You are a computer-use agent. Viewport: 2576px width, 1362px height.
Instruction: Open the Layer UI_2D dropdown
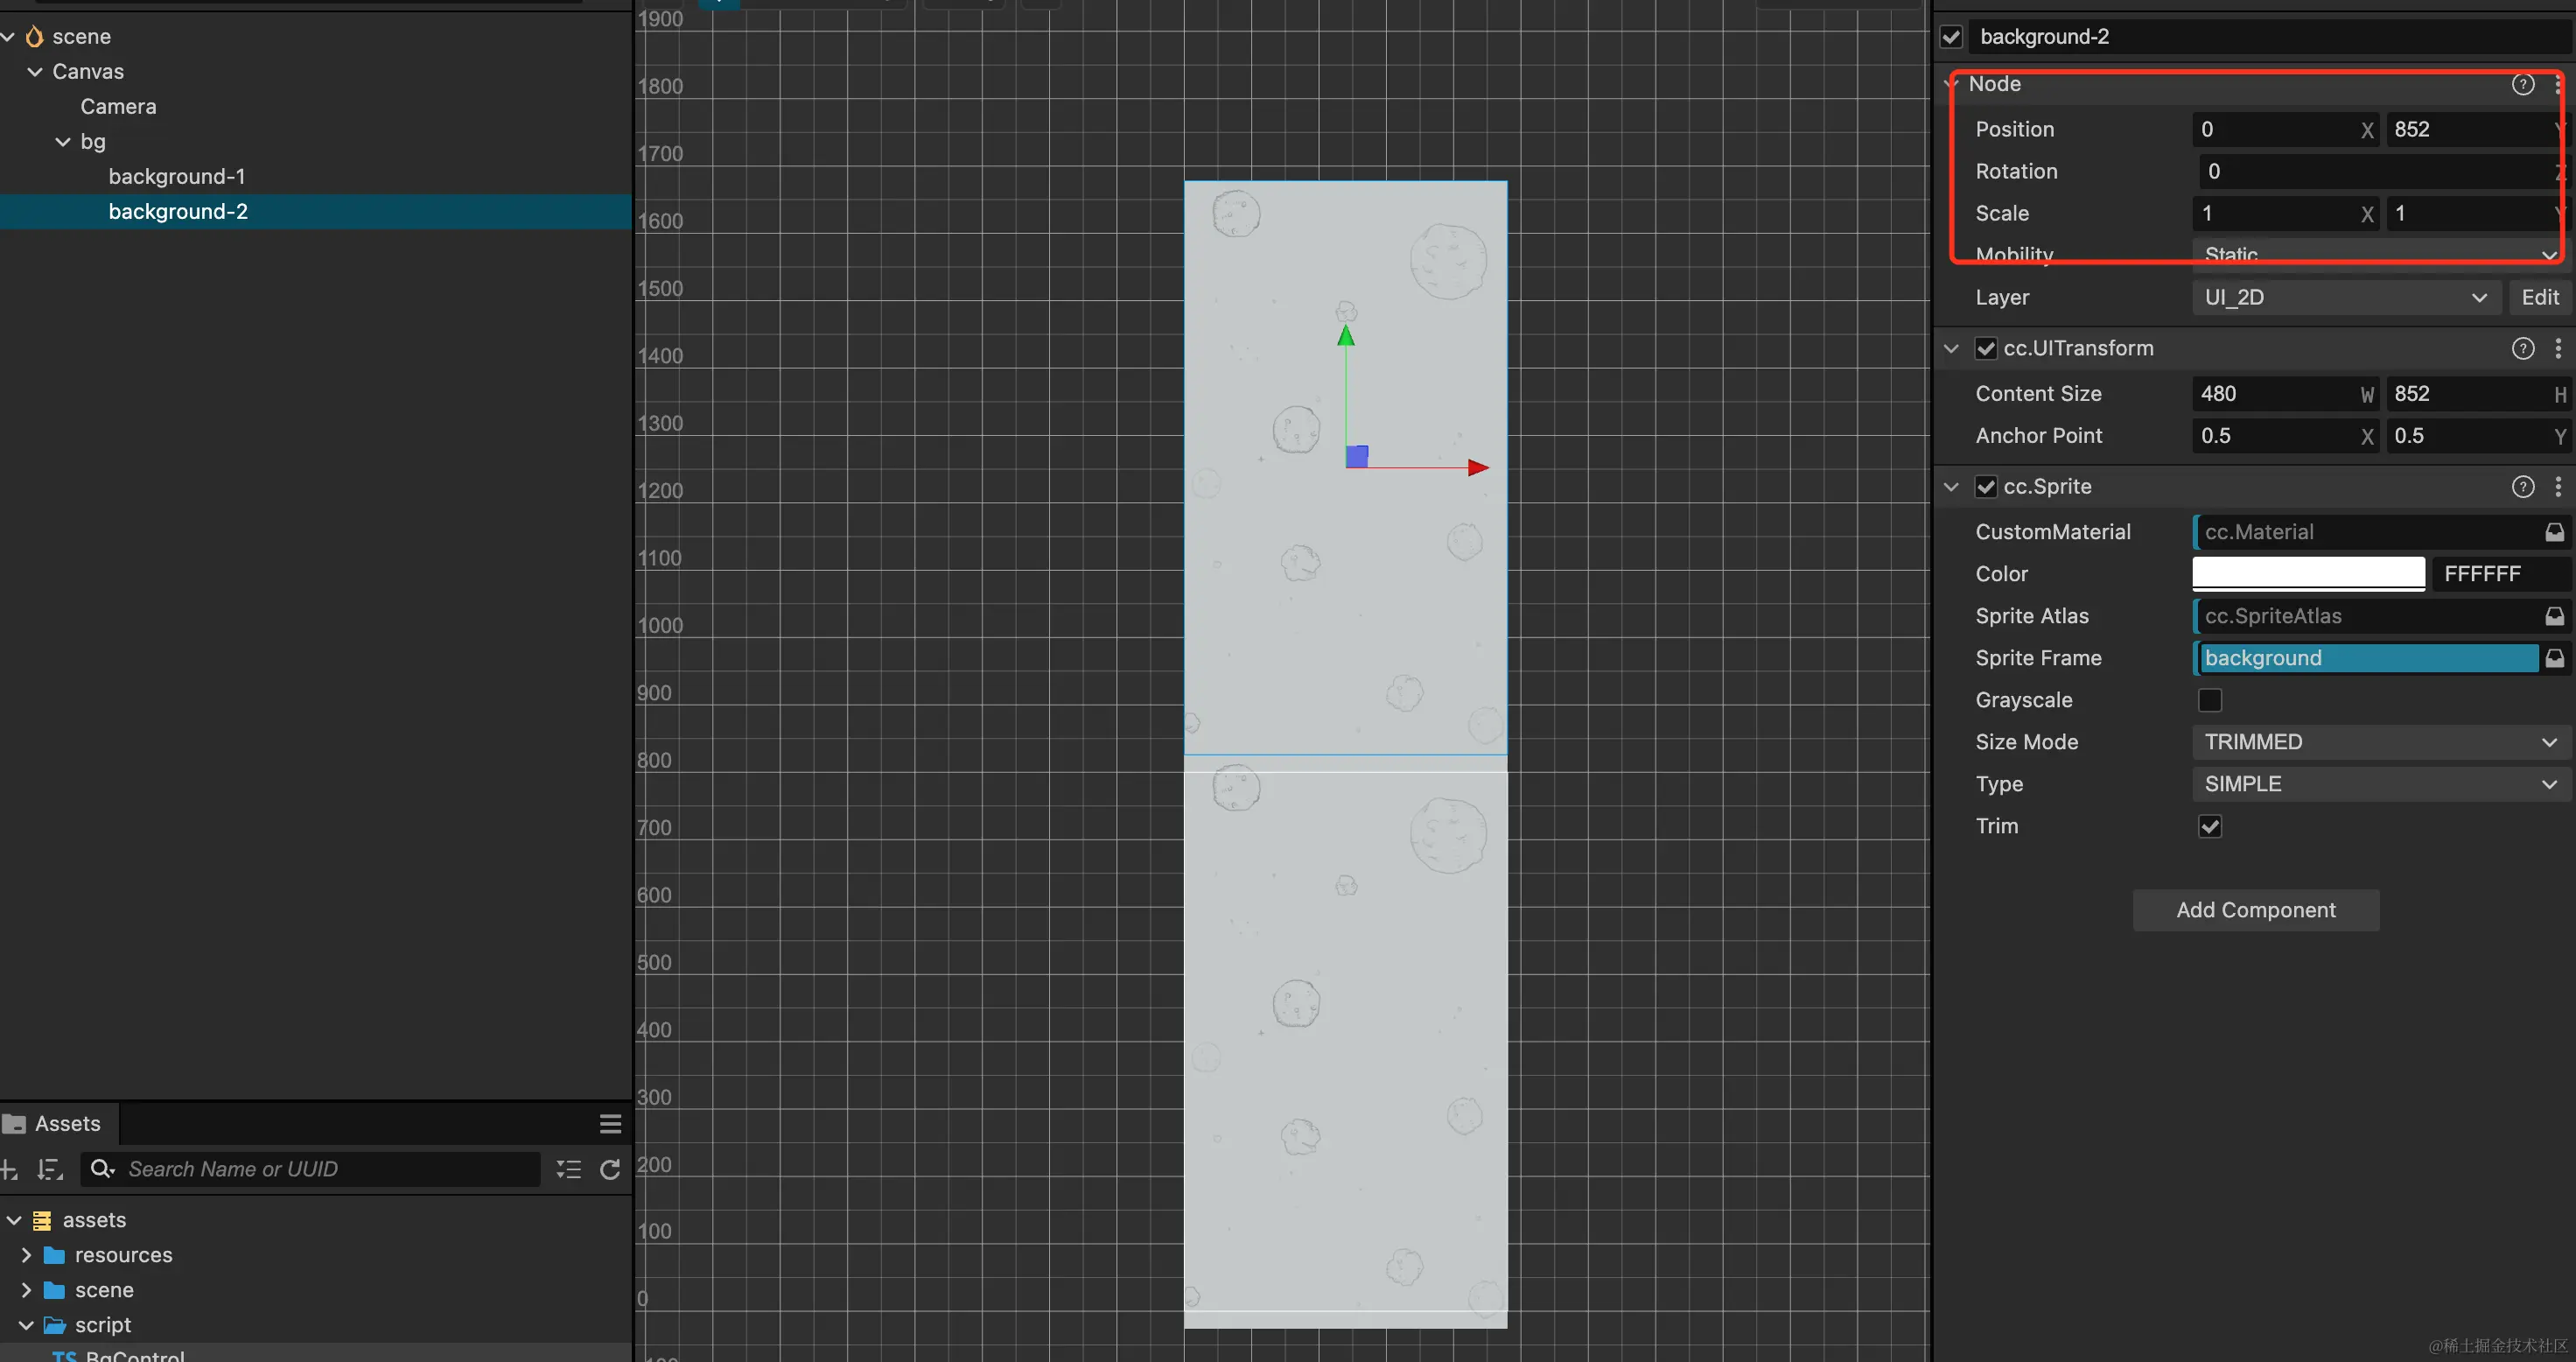pyautogui.click(x=2346, y=297)
